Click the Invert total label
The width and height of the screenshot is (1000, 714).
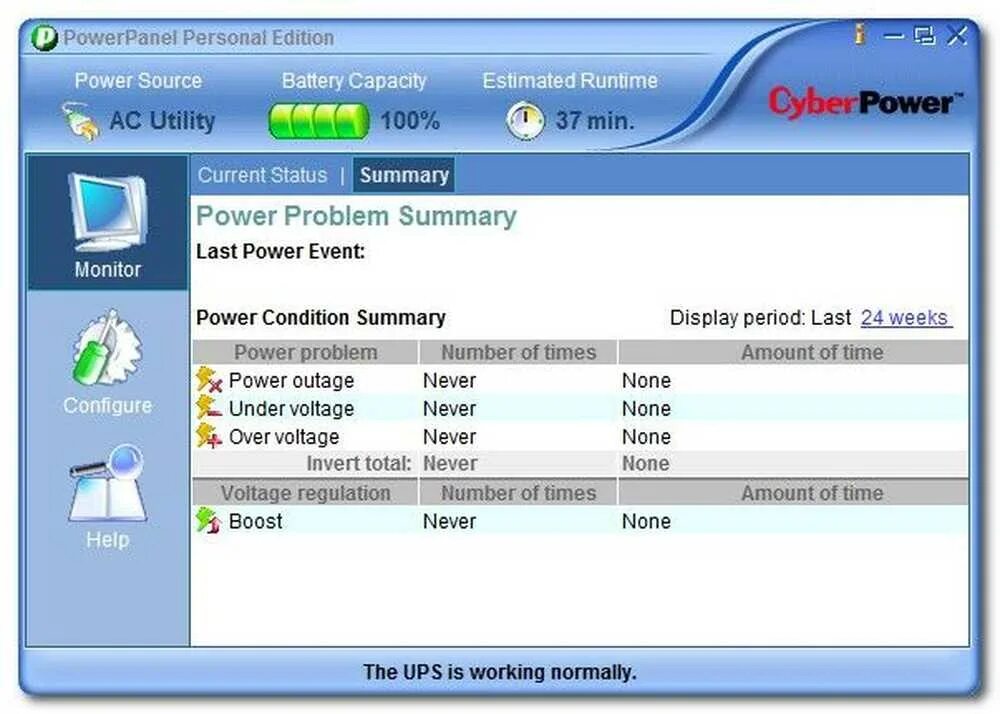coord(358,463)
